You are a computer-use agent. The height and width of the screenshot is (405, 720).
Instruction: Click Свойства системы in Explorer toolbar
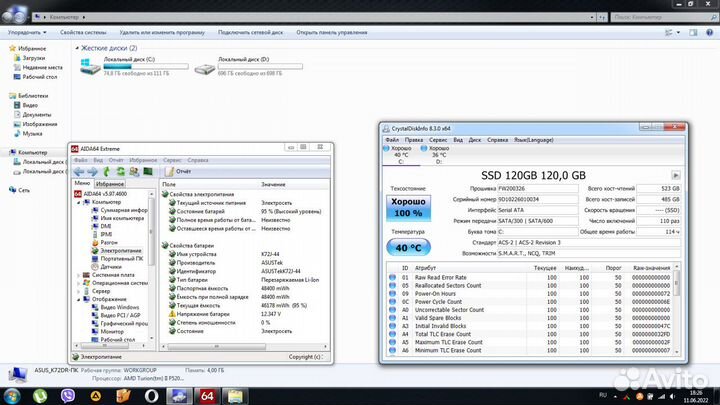[x=83, y=32]
